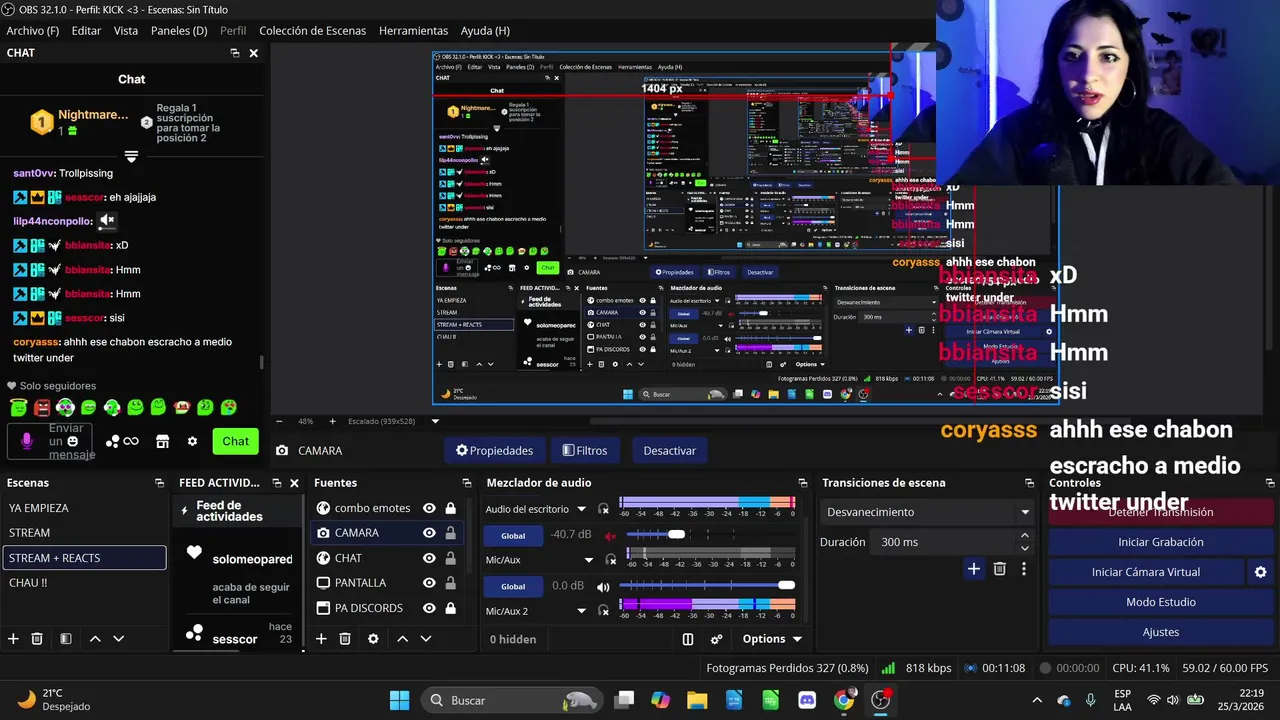
Task: Open the Editar menu
Action: 86,31
